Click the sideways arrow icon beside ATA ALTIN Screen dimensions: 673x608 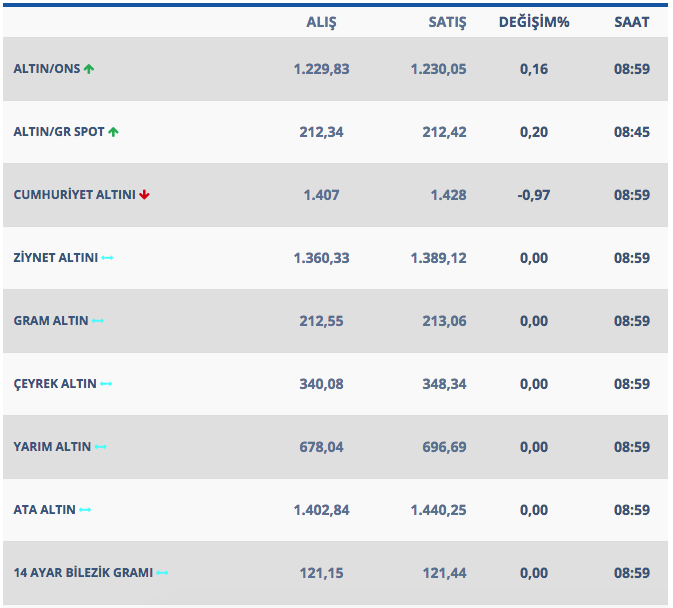(85, 510)
